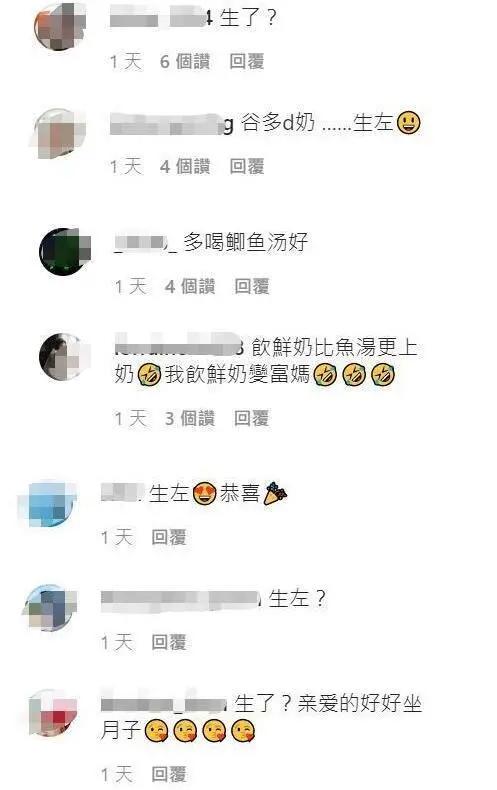Screen dimensions: 497x790
Task: Open likes on the 谷多d奶 comment
Action: click(x=184, y=166)
